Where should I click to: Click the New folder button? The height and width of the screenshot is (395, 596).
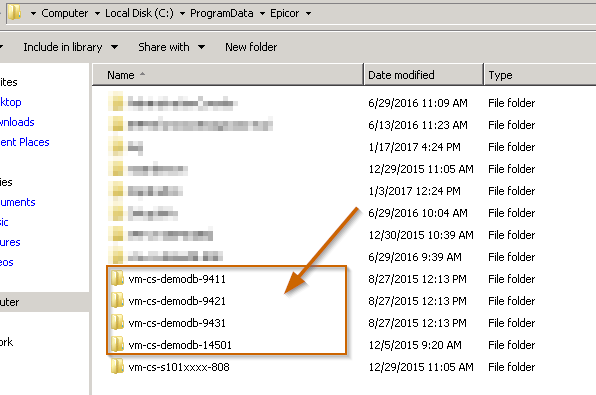[x=251, y=47]
